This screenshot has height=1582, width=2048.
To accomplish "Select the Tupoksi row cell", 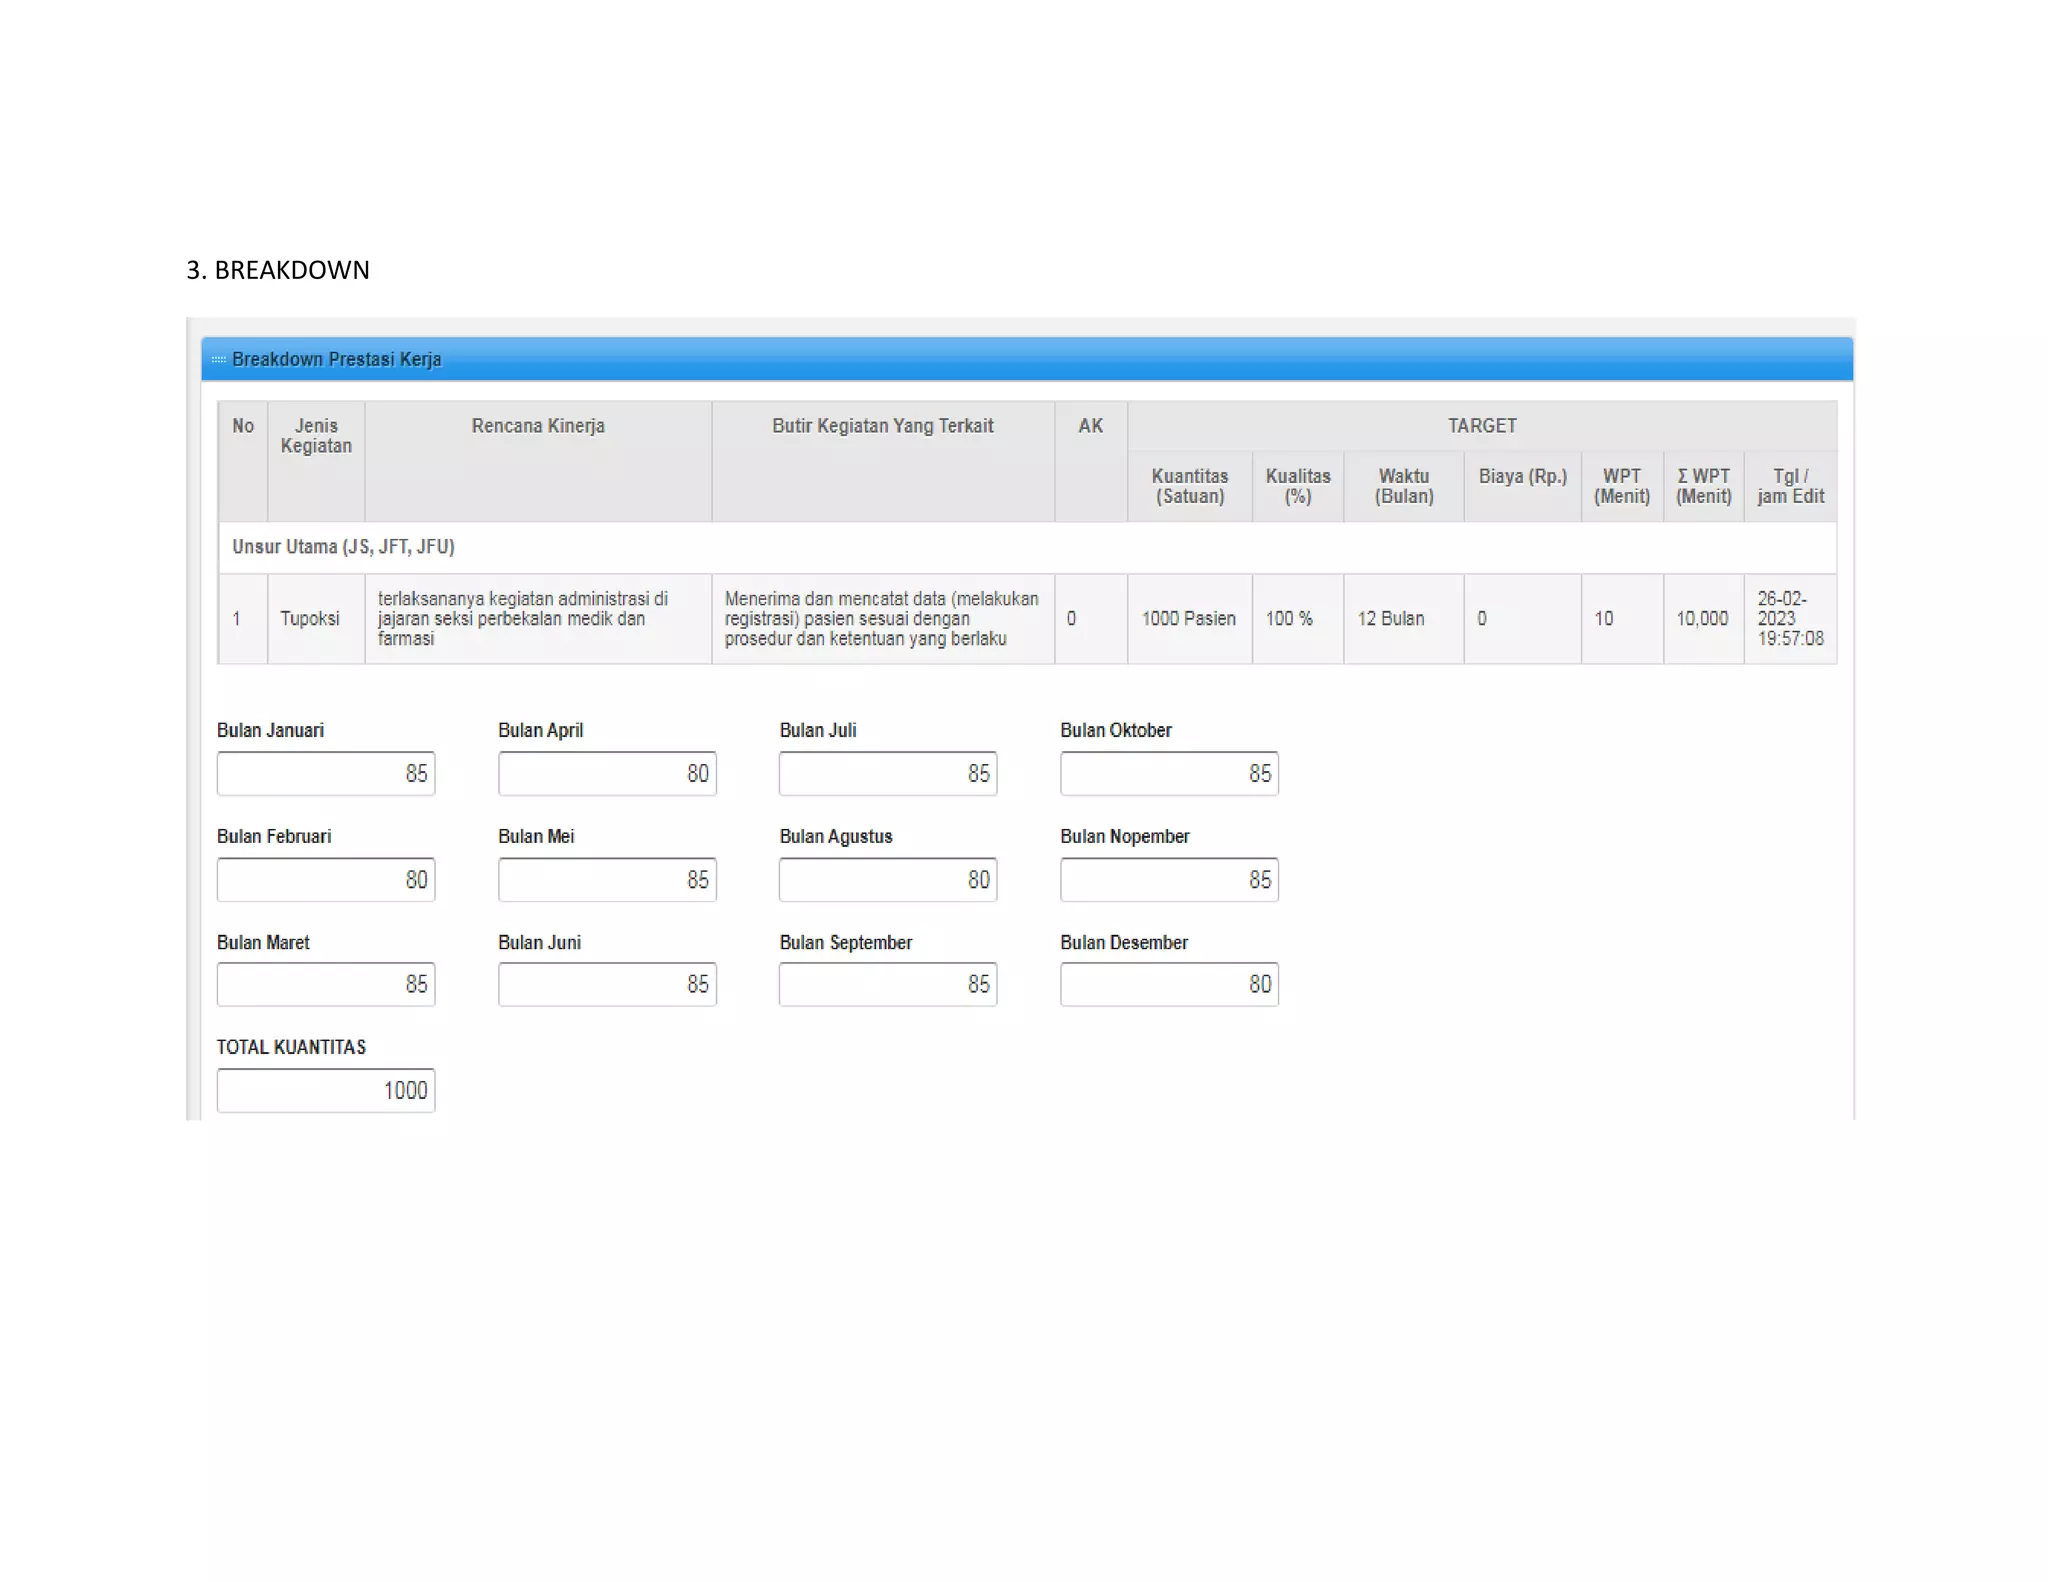I will pos(310,619).
